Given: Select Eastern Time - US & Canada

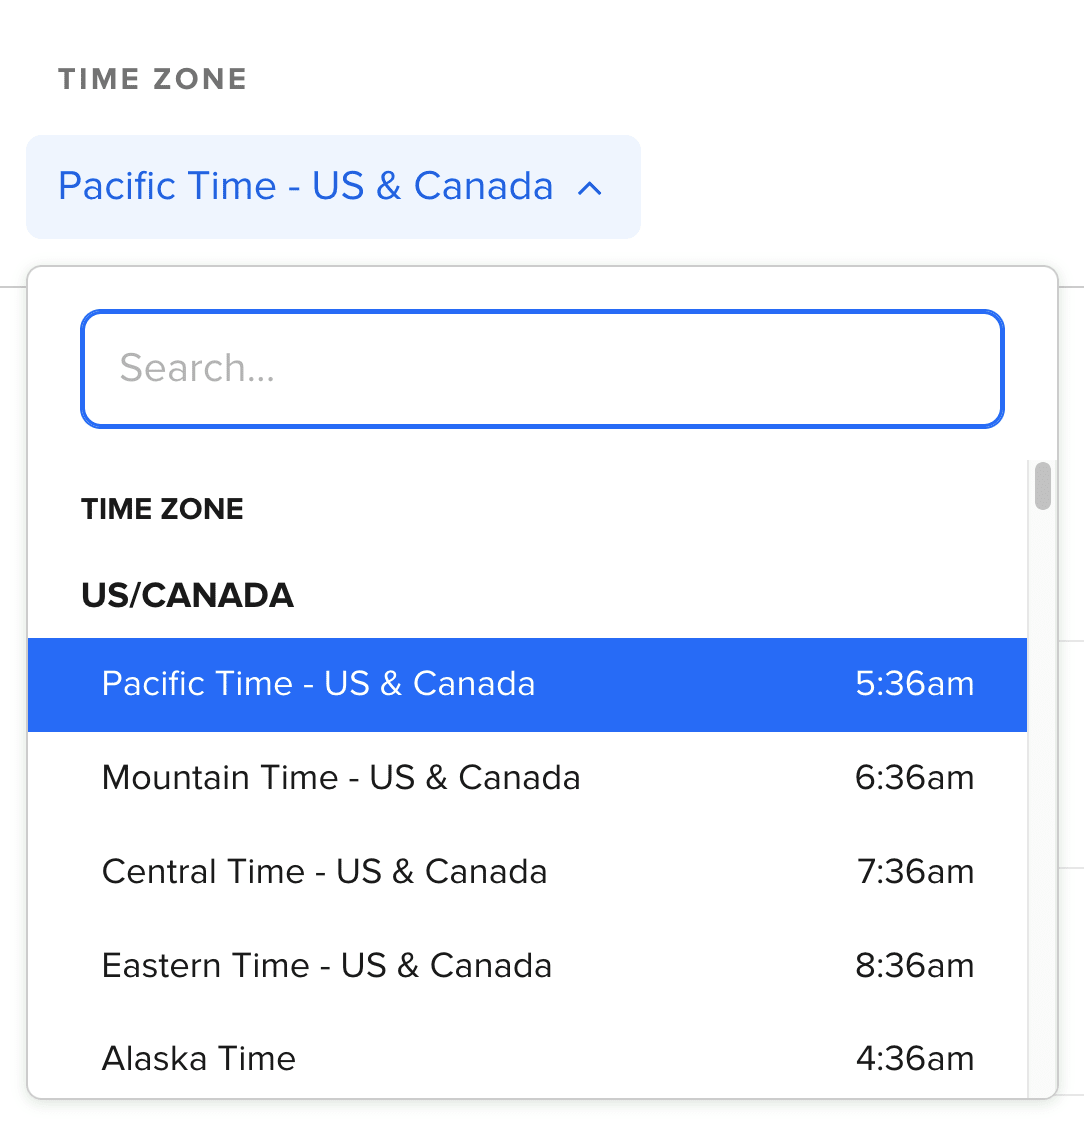Looking at the screenshot, I should 326,965.
